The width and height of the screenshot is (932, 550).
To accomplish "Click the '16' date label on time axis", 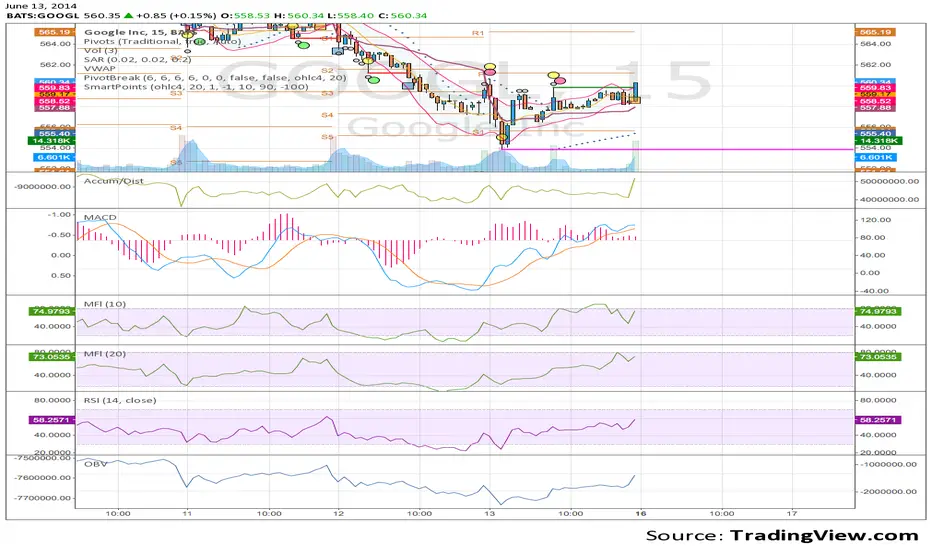I will (640, 513).
